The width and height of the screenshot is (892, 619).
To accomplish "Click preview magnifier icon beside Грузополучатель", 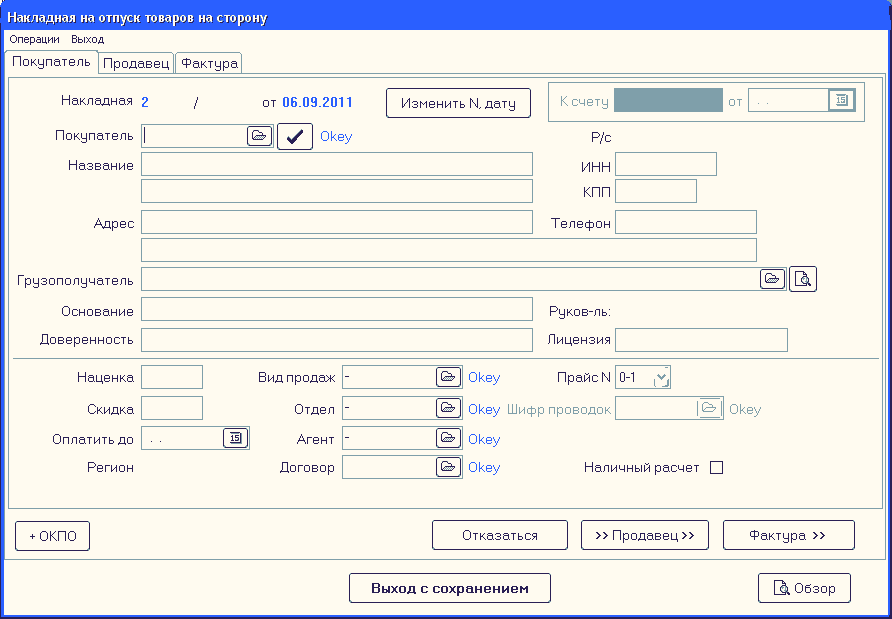I will coord(803,279).
